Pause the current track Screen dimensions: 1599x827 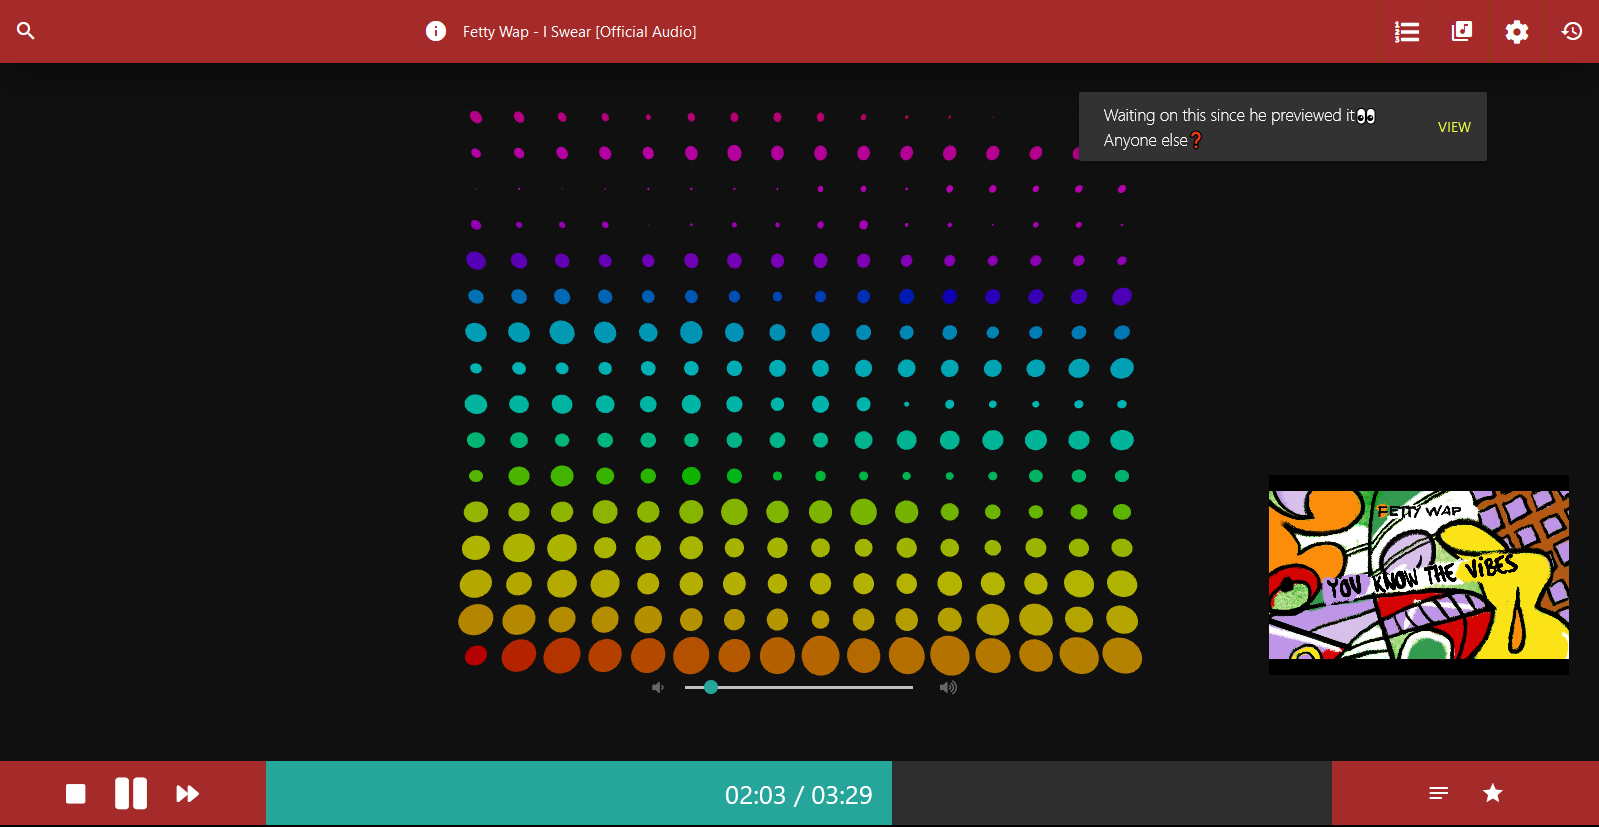[131, 794]
